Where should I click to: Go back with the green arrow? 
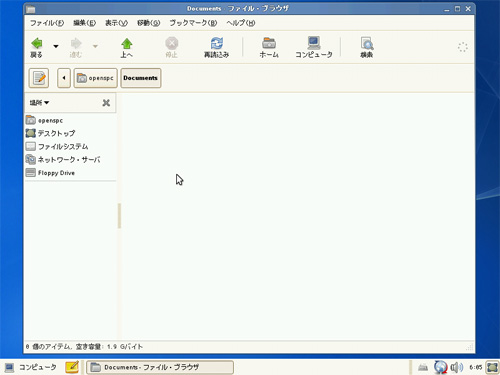[x=37, y=48]
